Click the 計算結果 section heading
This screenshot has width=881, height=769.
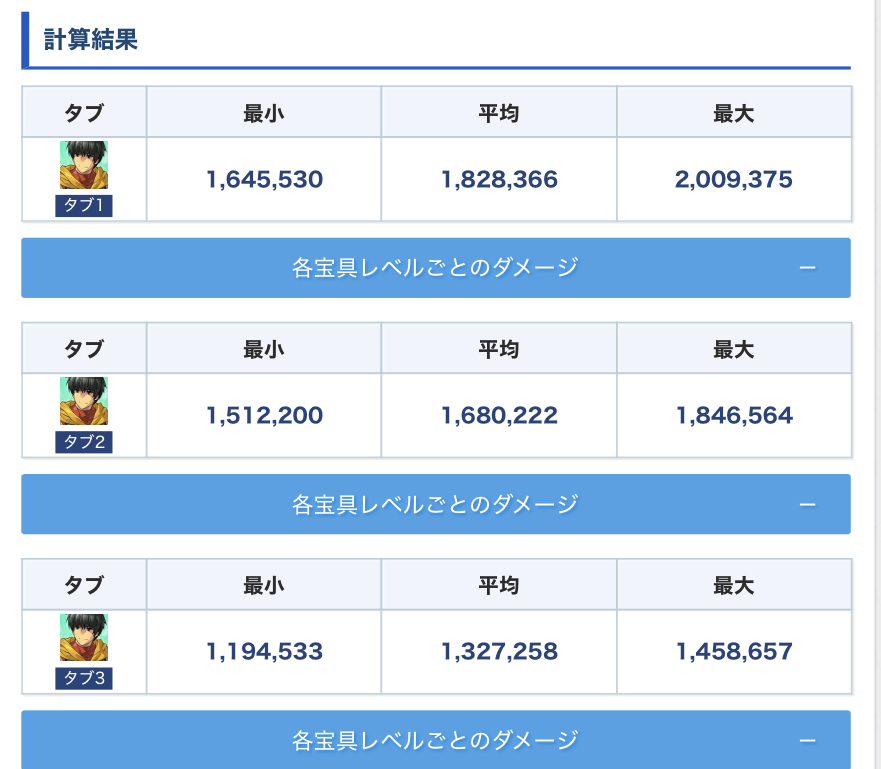91,40
